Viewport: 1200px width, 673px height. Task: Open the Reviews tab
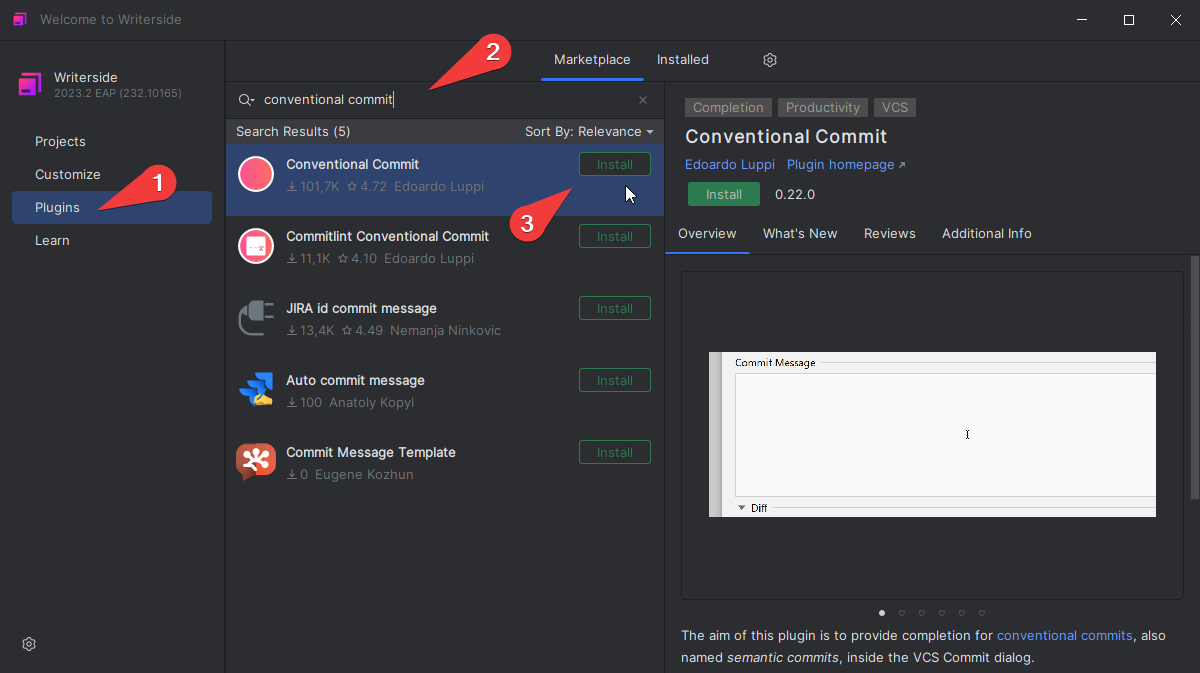tap(890, 233)
